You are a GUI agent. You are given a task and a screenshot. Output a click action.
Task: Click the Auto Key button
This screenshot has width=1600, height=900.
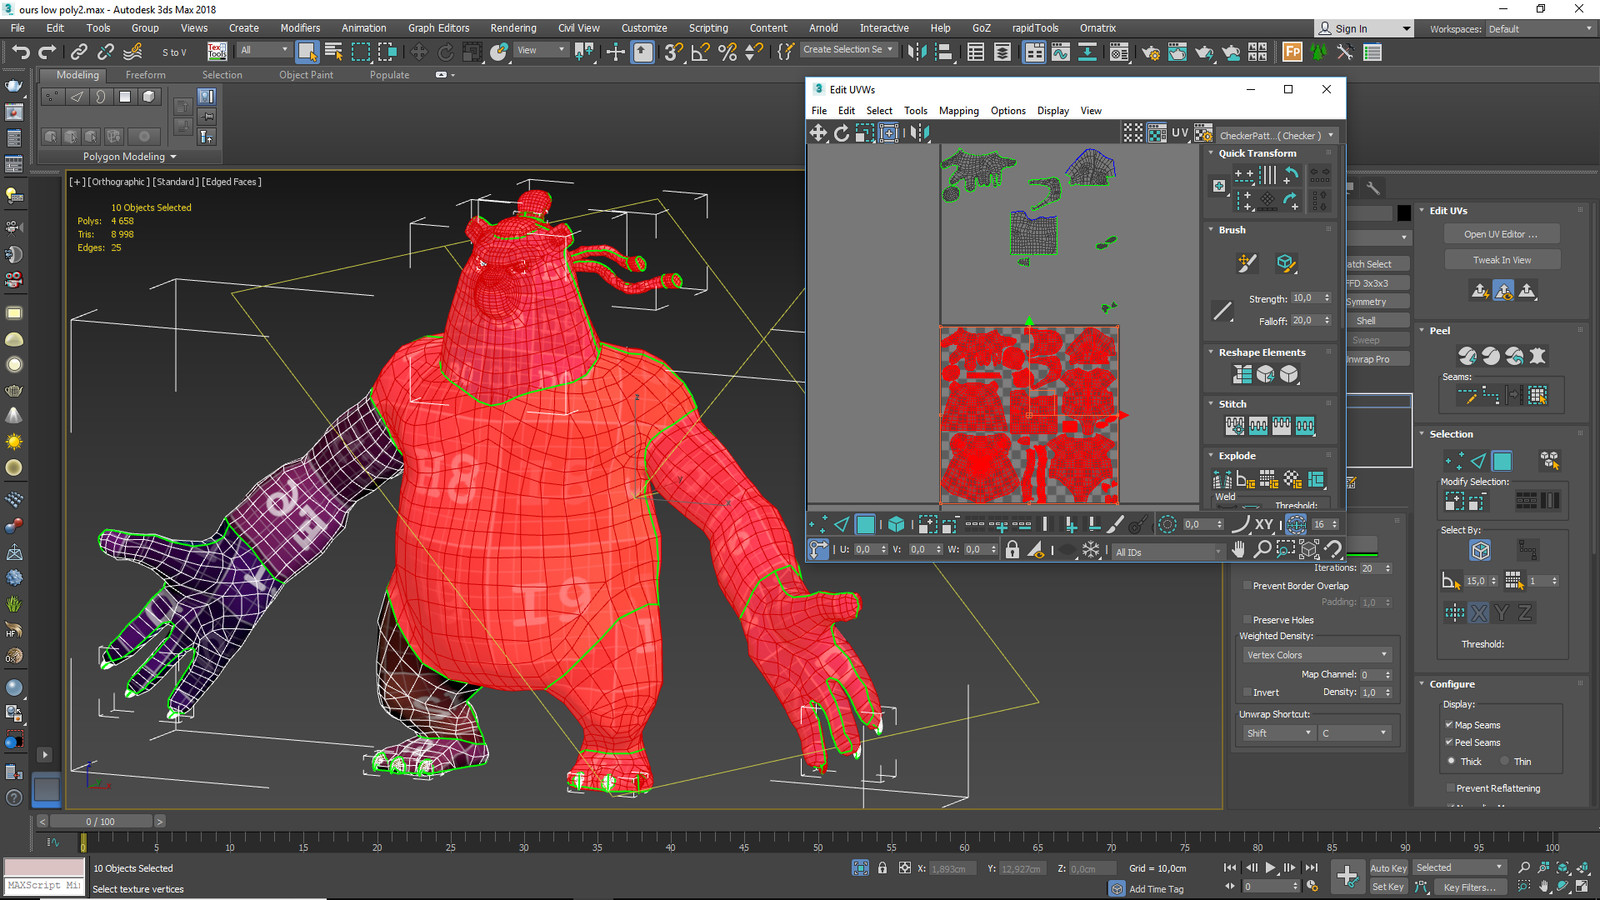(1388, 868)
